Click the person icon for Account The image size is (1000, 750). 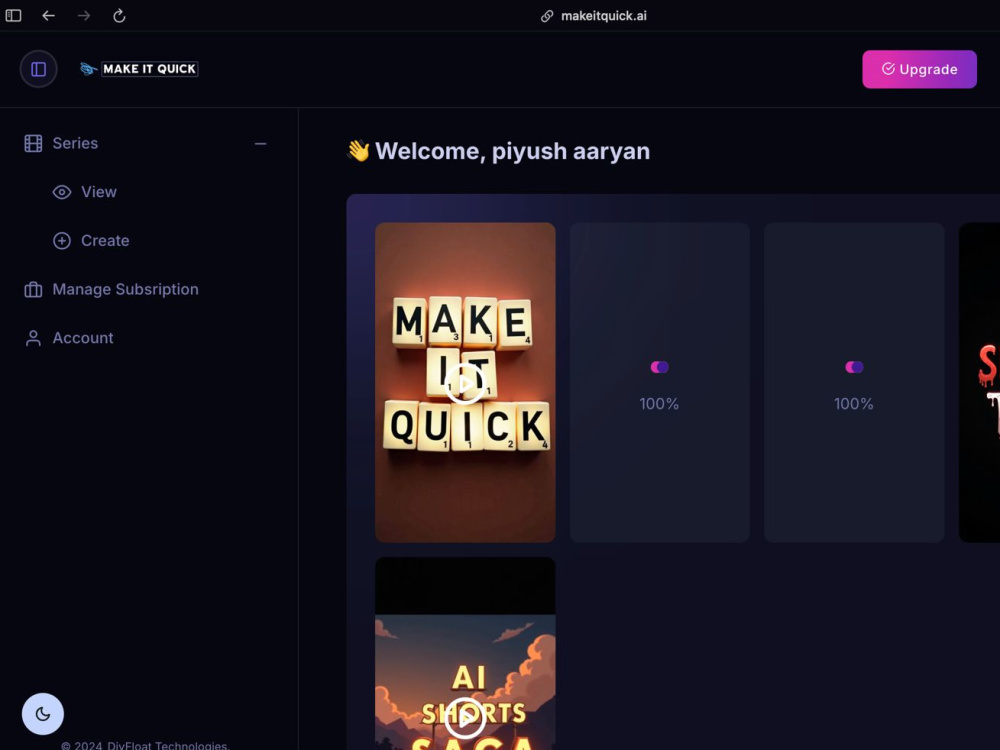pos(33,338)
